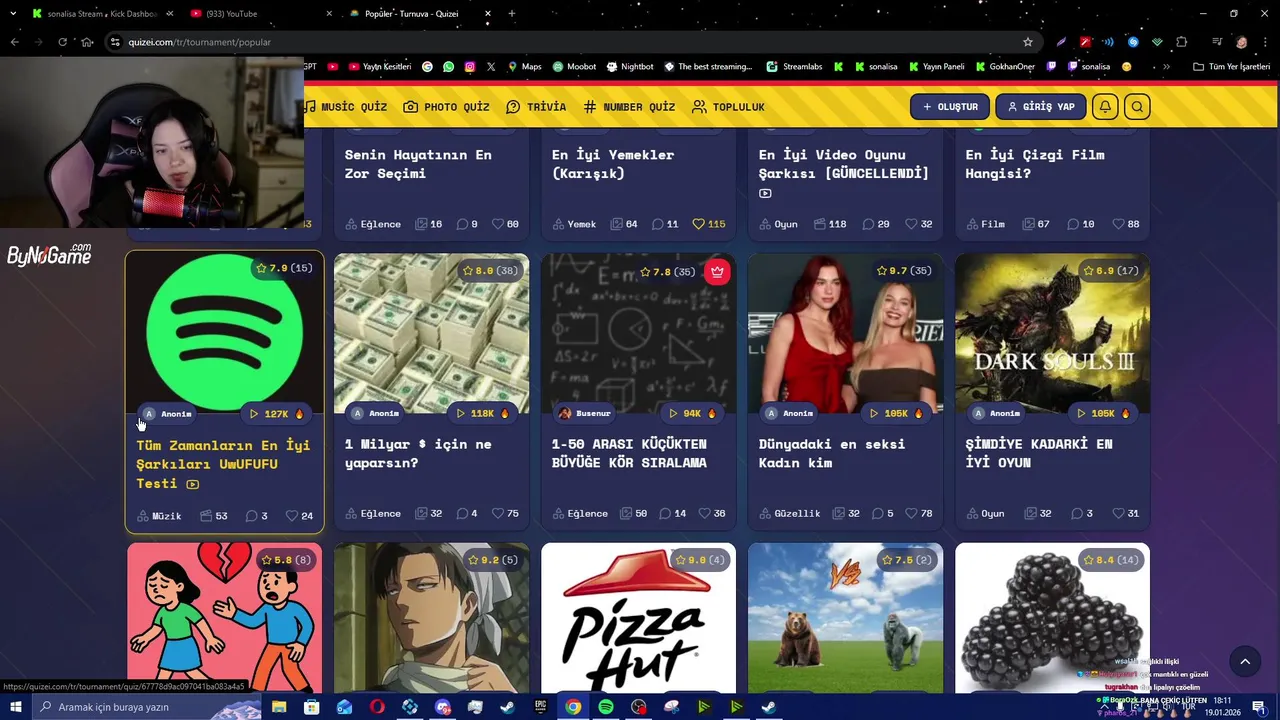This screenshot has width=1280, height=720.
Task: Open the Yayın Paneli bookmark
Action: [x=936, y=67]
